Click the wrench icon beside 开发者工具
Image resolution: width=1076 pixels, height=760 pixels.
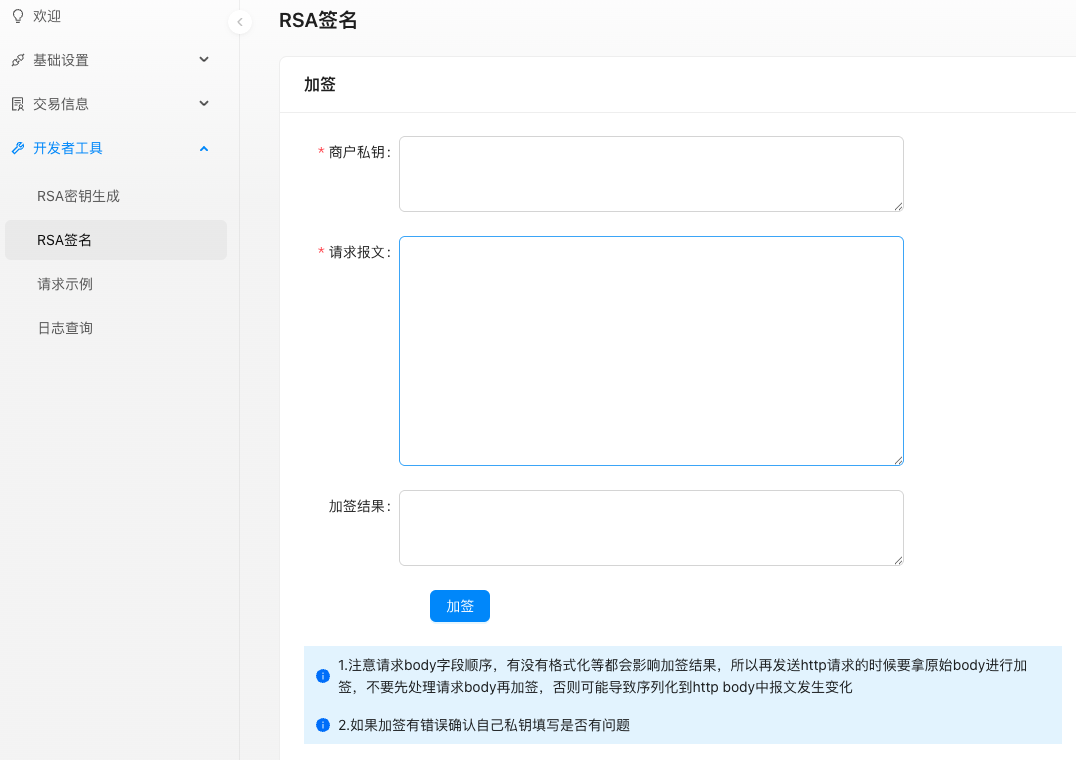click(17, 148)
